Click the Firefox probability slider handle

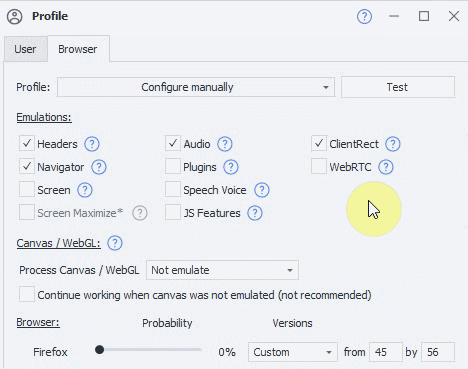[99, 350]
